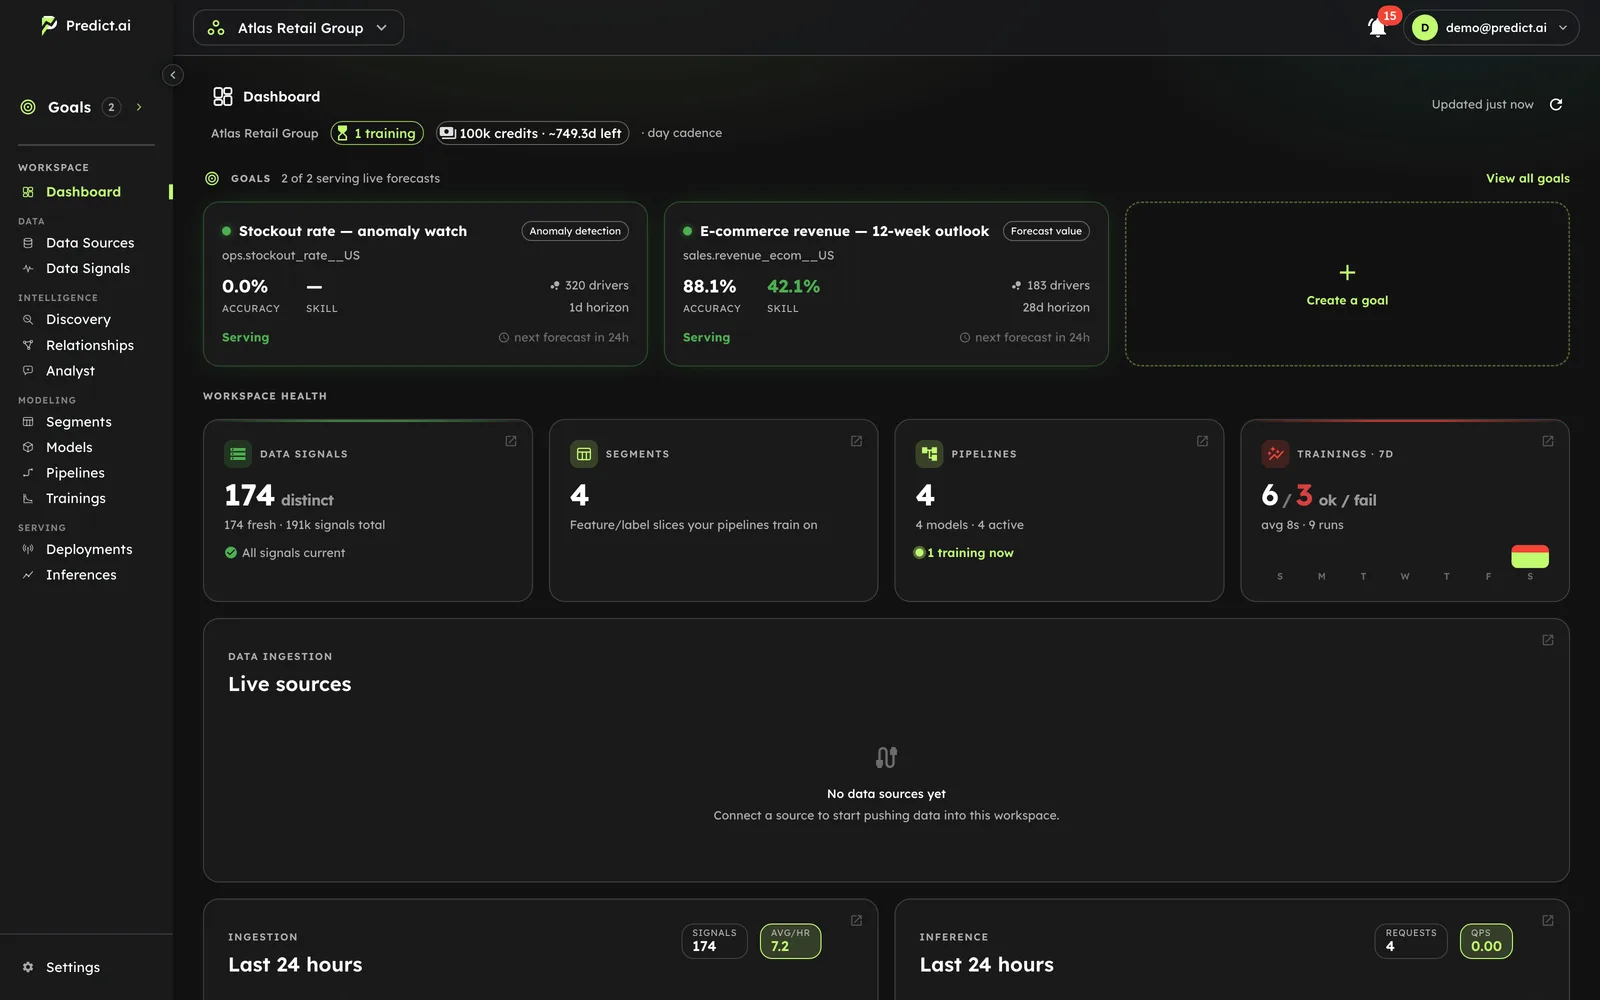Click the 100k credits badge
Image resolution: width=1600 pixels, height=1000 pixels.
pyautogui.click(x=532, y=133)
